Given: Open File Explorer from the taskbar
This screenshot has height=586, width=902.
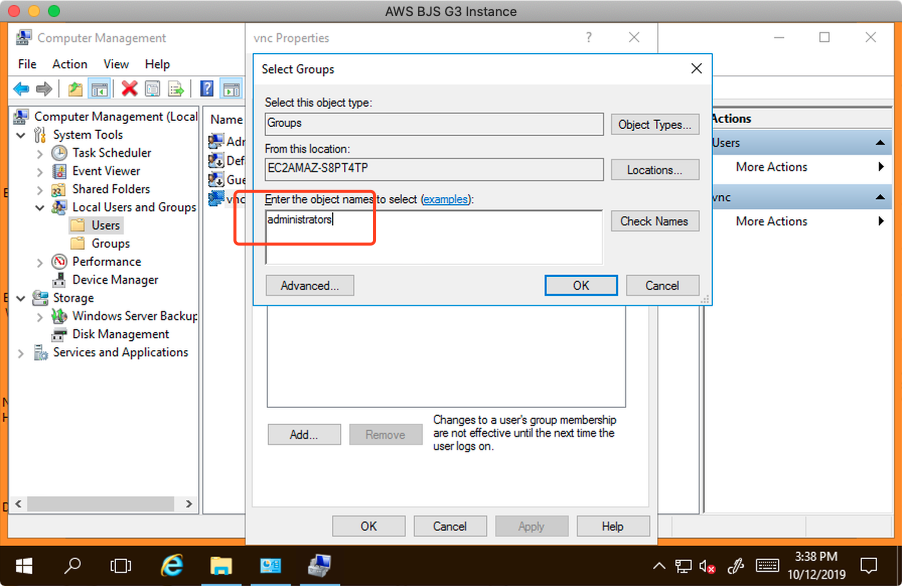Looking at the screenshot, I should [220, 565].
